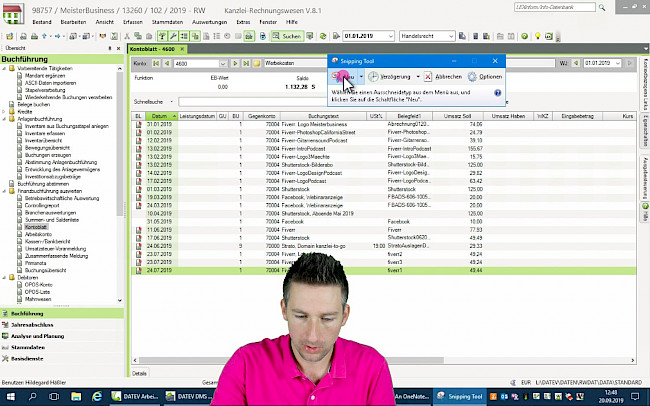Collapse Finanzbuchführung auswerten tree node

(x=4, y=191)
